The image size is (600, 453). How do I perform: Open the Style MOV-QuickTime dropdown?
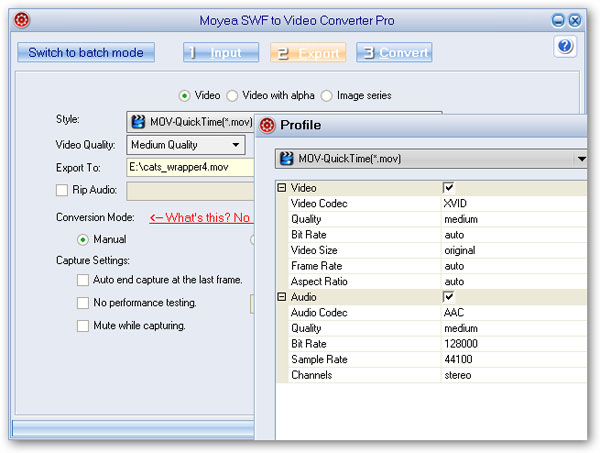[191, 122]
